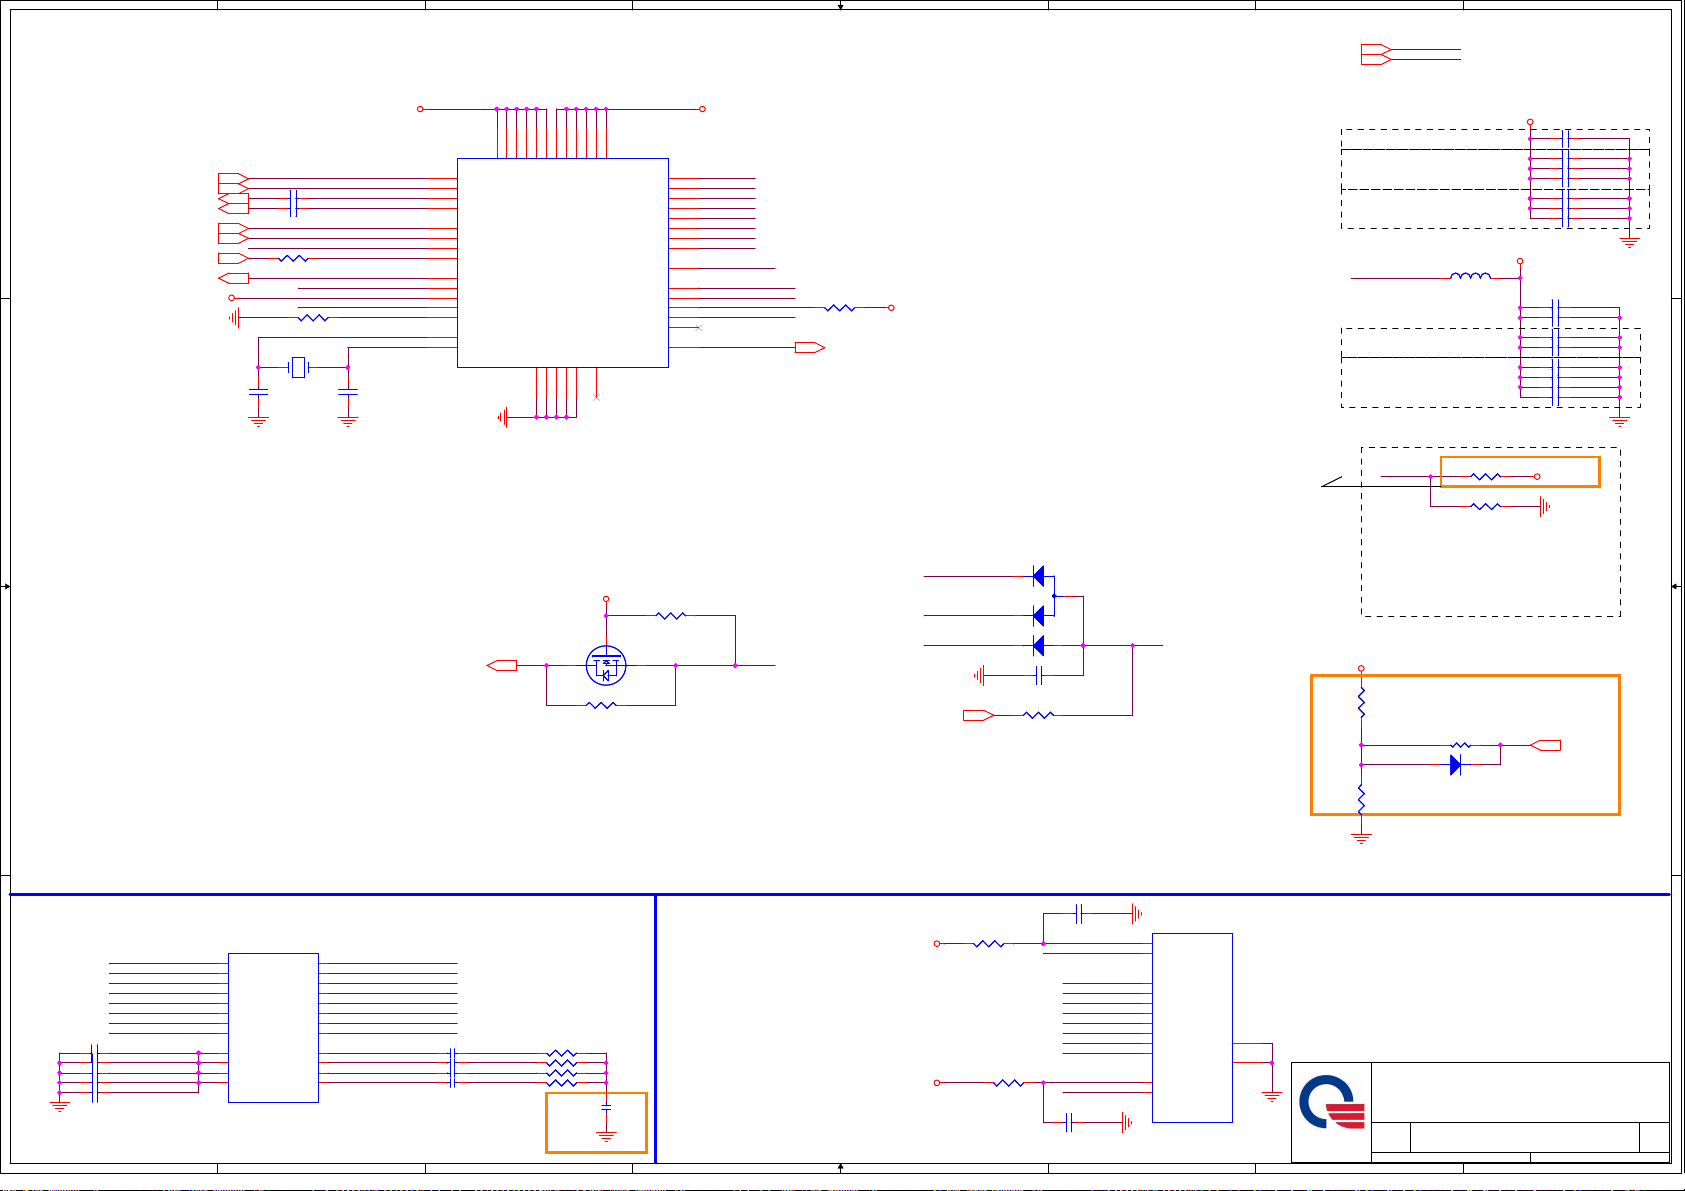Select the large square IC body
This screenshot has width=1685, height=1191.
point(562,263)
